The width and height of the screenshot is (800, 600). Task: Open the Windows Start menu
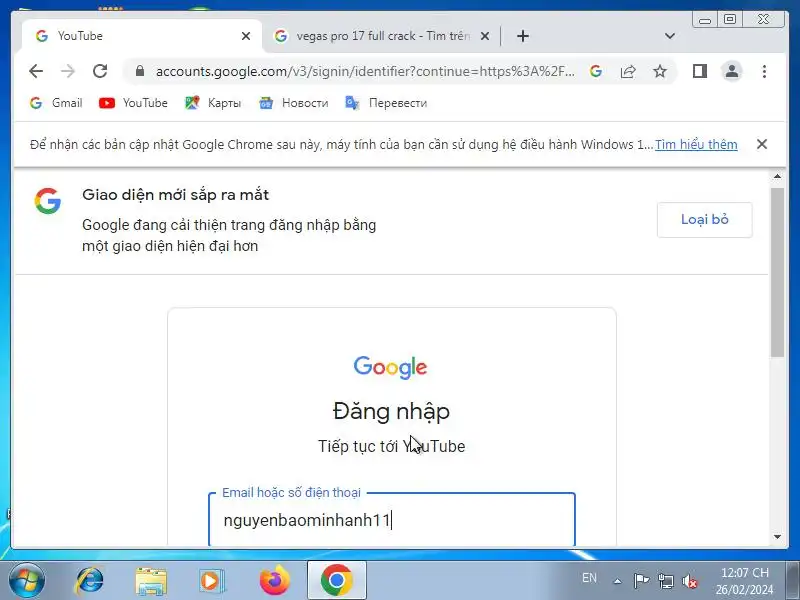27,581
